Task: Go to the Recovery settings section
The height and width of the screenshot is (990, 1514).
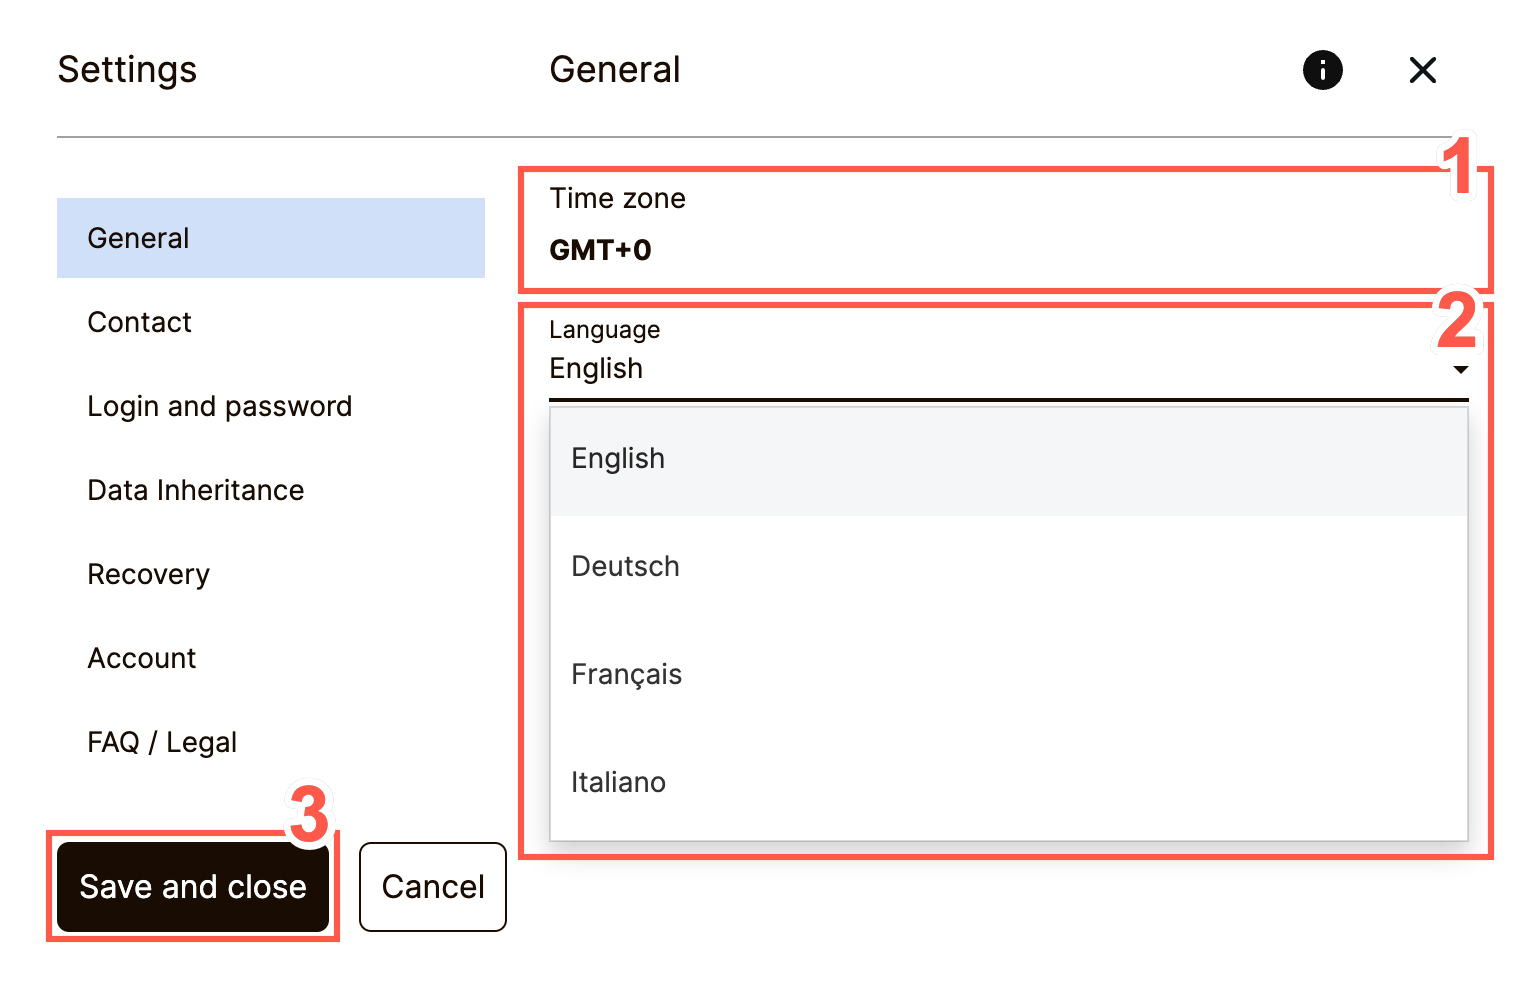Action: 148,574
